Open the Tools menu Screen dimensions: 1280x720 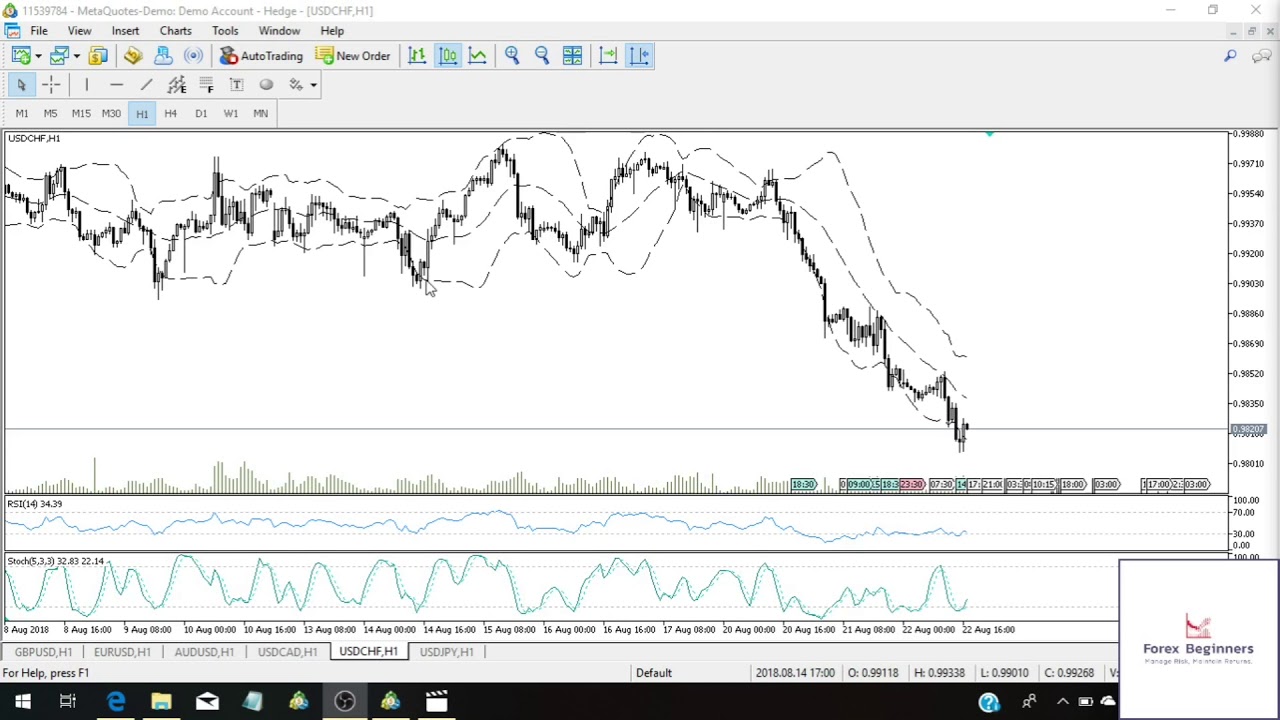click(x=225, y=31)
